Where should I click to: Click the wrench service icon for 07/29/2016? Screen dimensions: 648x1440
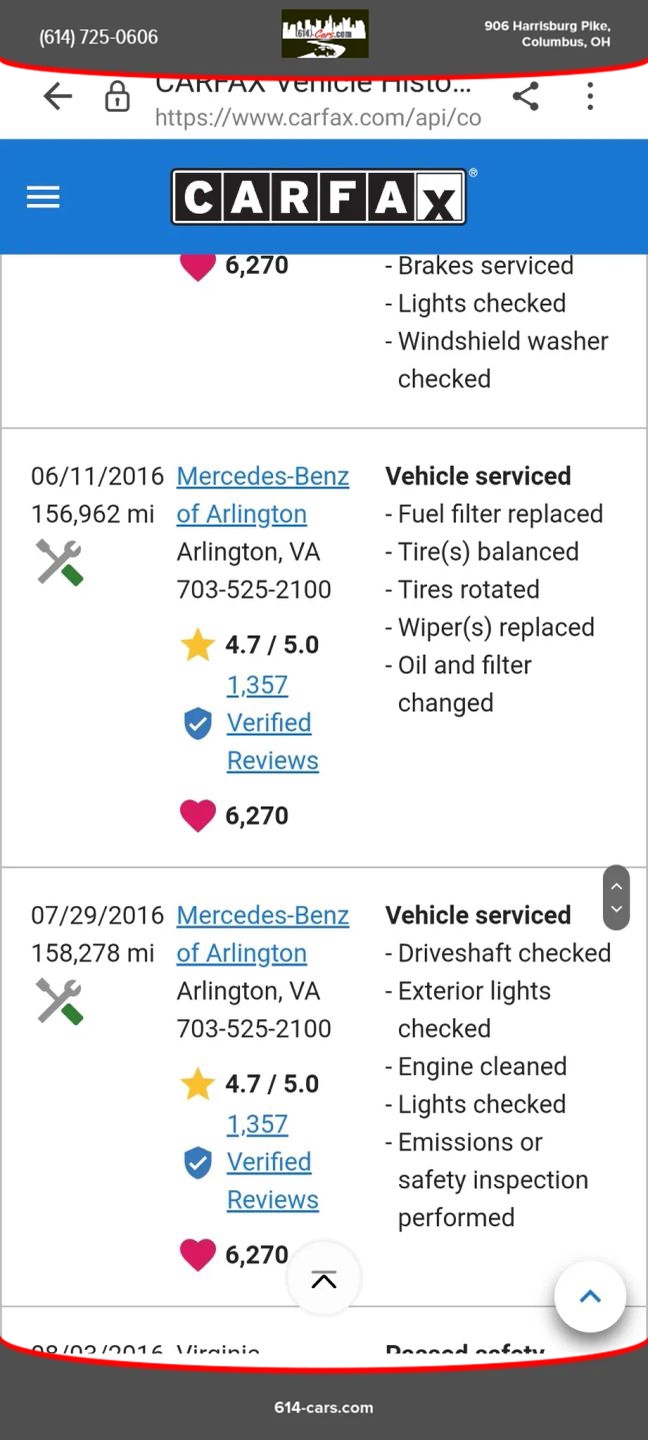pyautogui.click(x=59, y=1001)
